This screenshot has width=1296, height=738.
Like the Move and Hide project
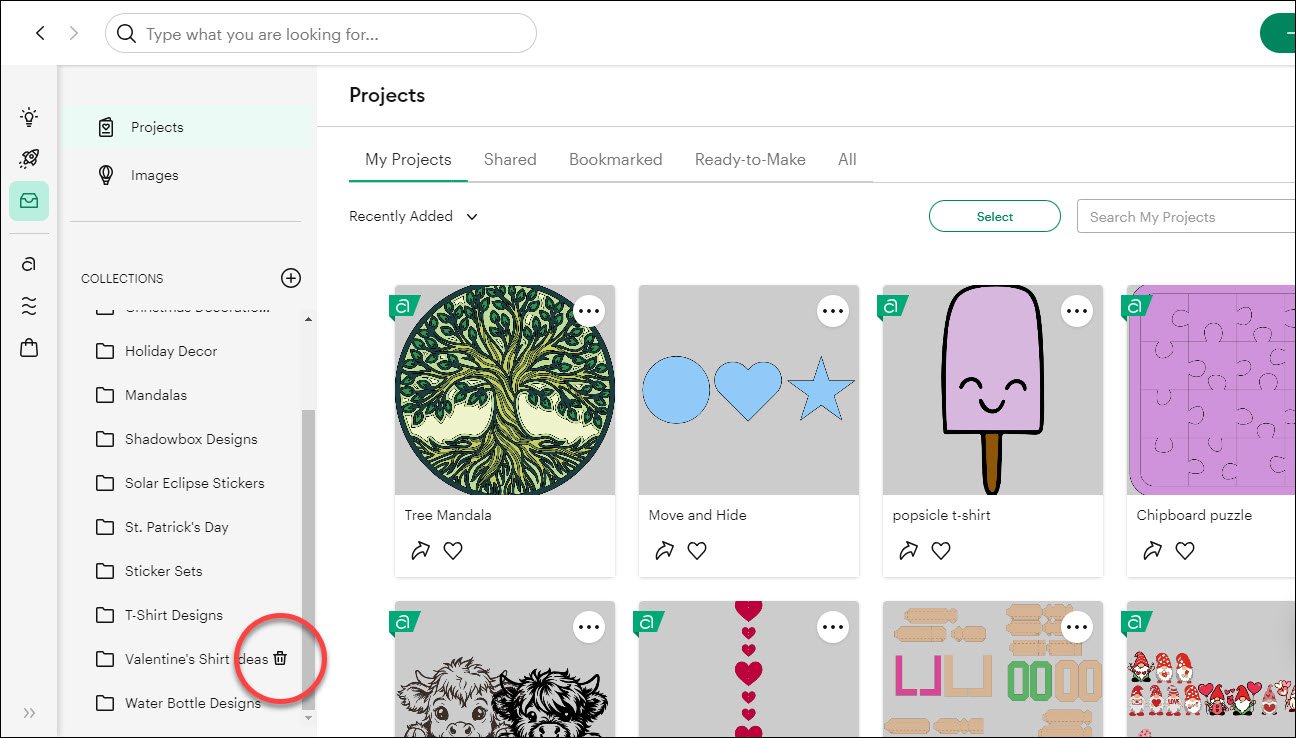pos(697,550)
